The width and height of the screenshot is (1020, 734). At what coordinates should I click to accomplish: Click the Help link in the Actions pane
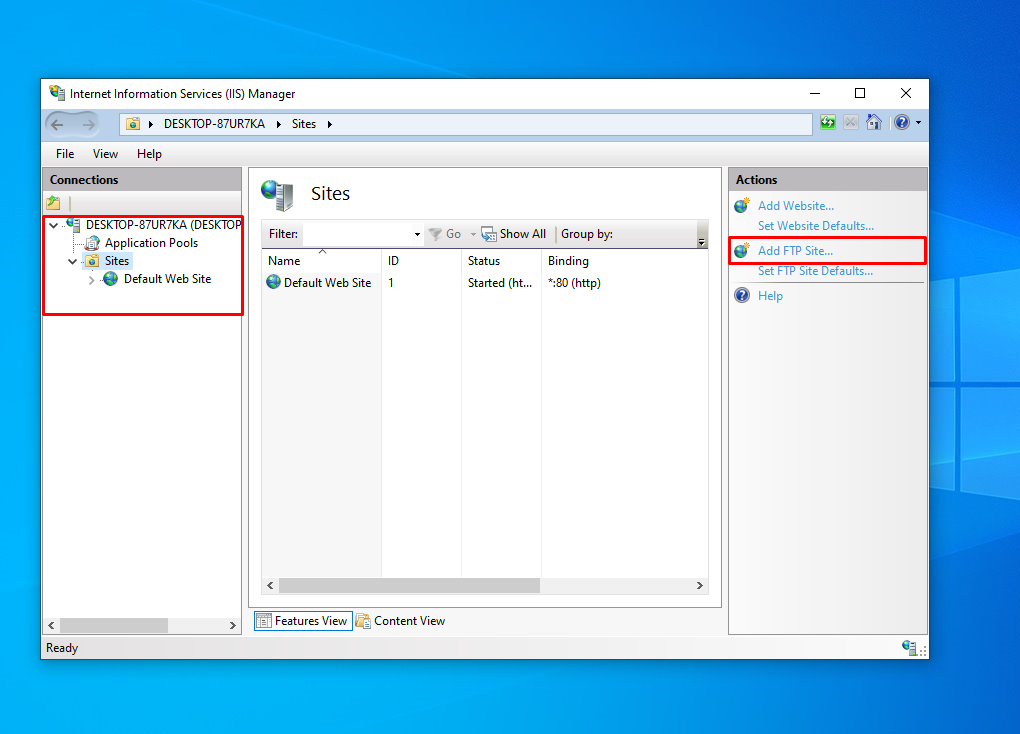pos(770,295)
